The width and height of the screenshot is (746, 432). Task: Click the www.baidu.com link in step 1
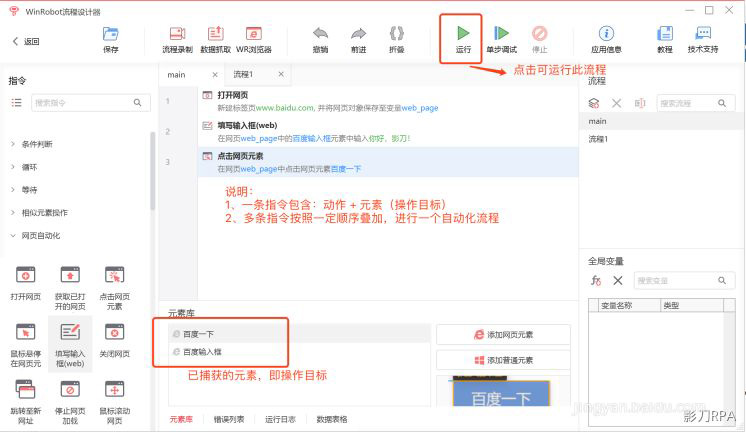point(285,108)
